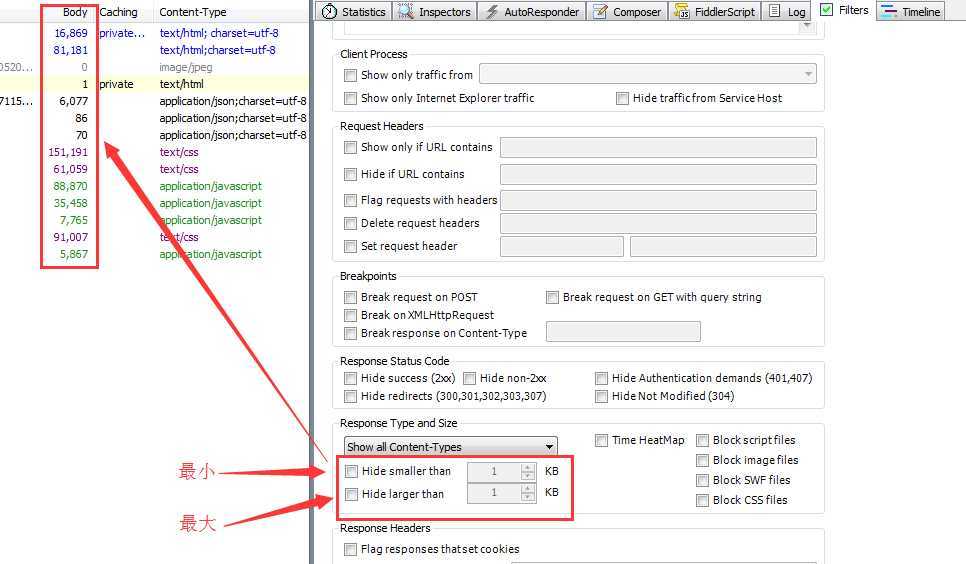
Task: Click the Flag requests with headers field
Action: click(x=658, y=200)
